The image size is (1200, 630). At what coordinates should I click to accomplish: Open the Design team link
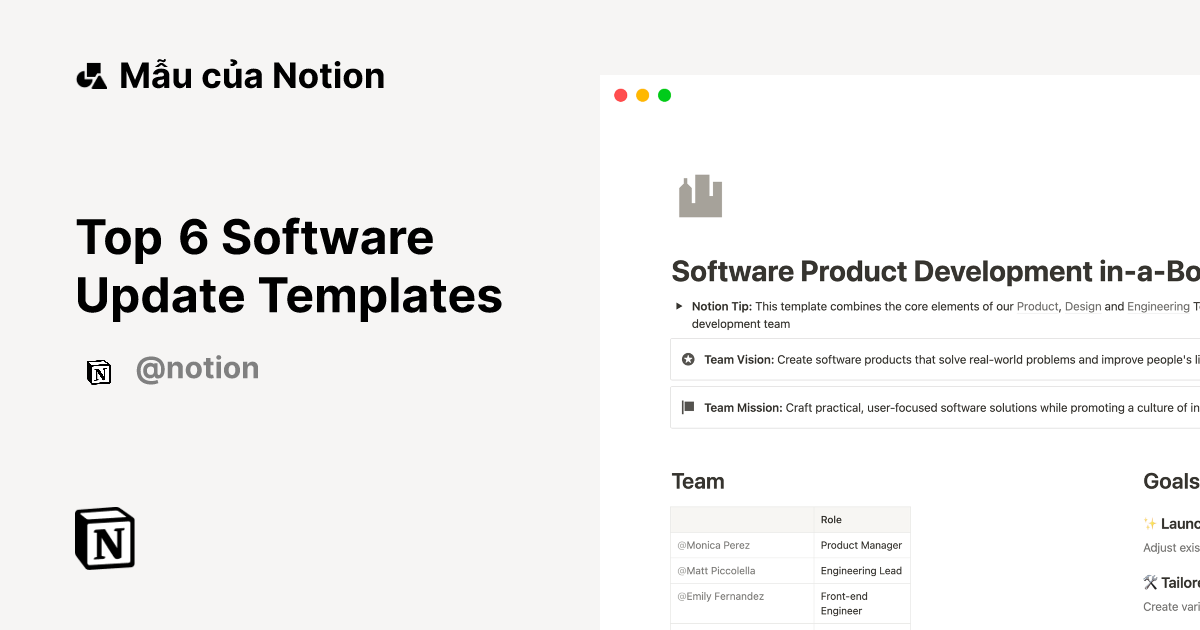pyautogui.click(x=1083, y=306)
